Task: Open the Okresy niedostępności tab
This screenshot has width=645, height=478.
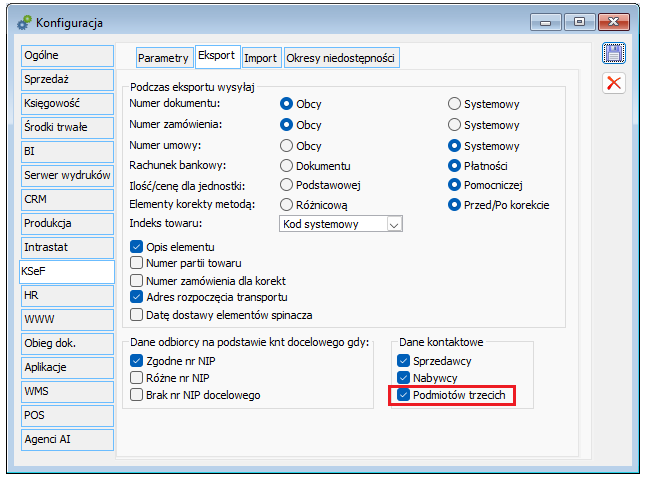Action: 341,58
